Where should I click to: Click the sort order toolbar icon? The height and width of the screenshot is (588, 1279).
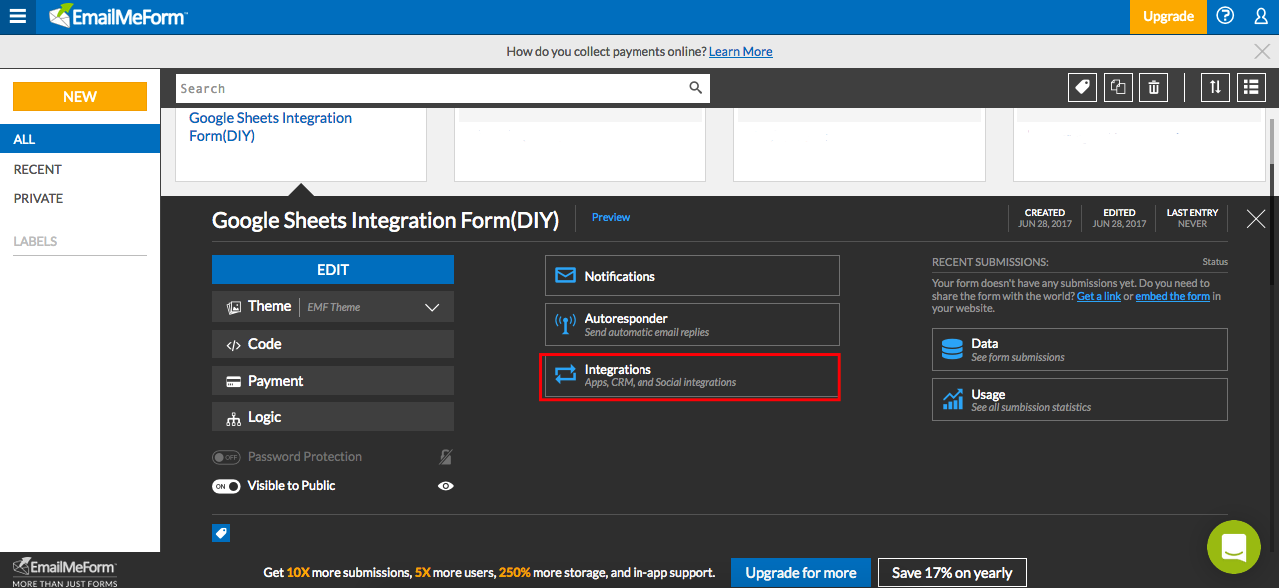[x=1215, y=88]
